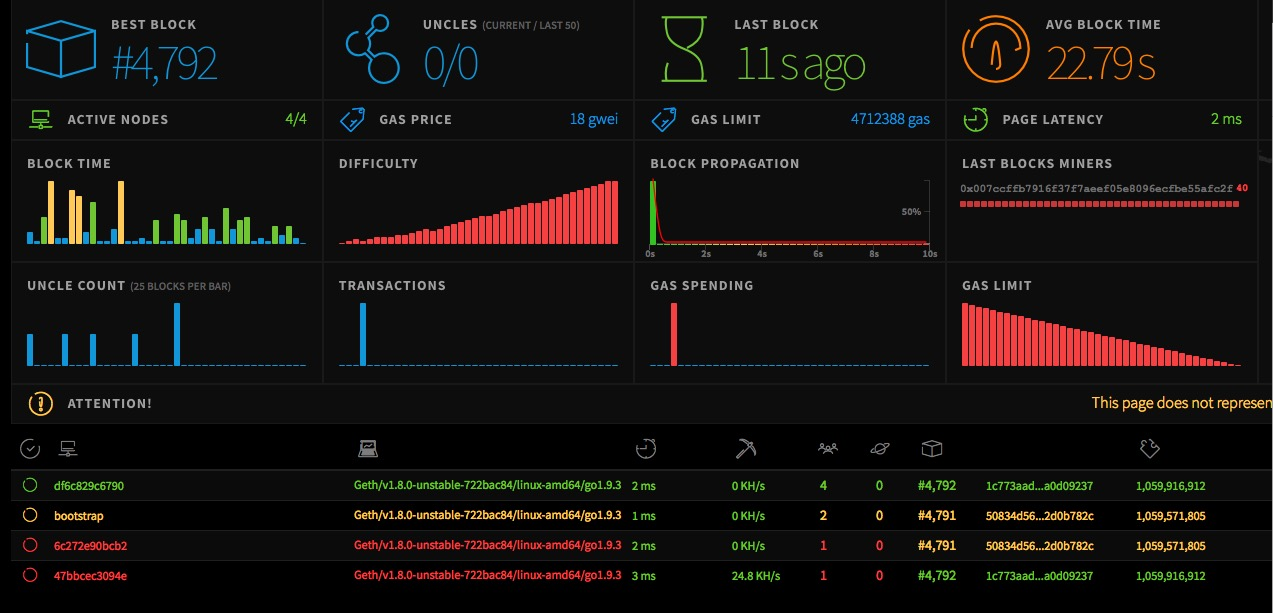The image size is (1273, 613).
Task: Sort by pinned using the checkmark header icon
Action: click(x=30, y=449)
